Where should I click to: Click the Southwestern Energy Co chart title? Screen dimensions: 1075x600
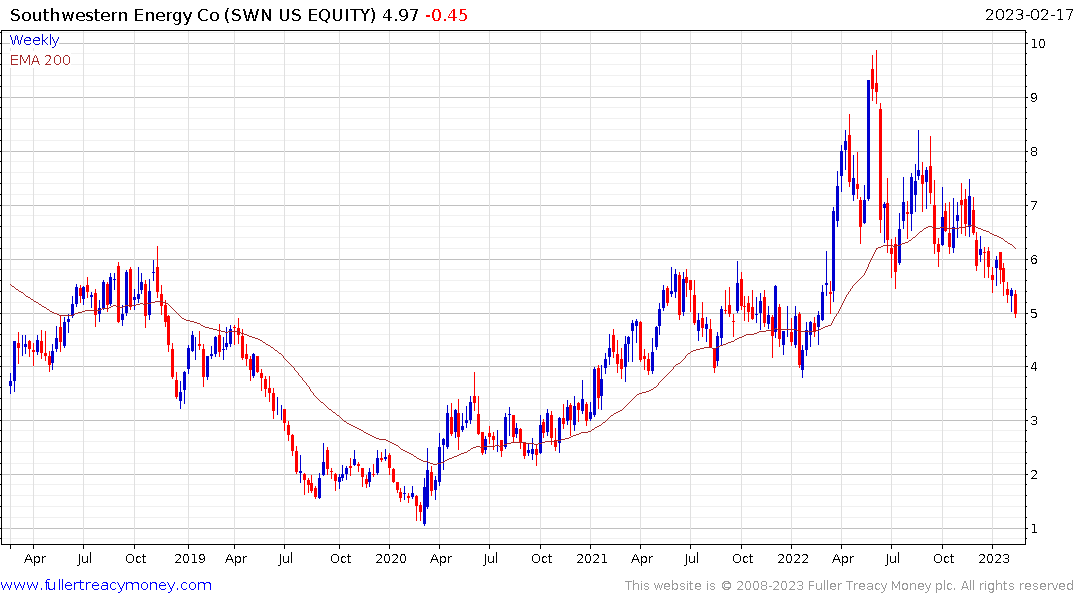tap(193, 15)
